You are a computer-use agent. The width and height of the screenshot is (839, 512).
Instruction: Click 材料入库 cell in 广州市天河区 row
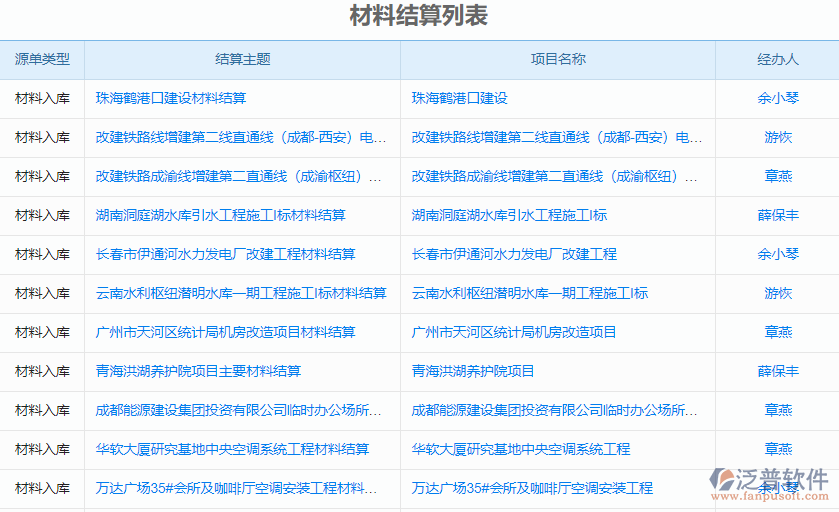[x=42, y=332]
